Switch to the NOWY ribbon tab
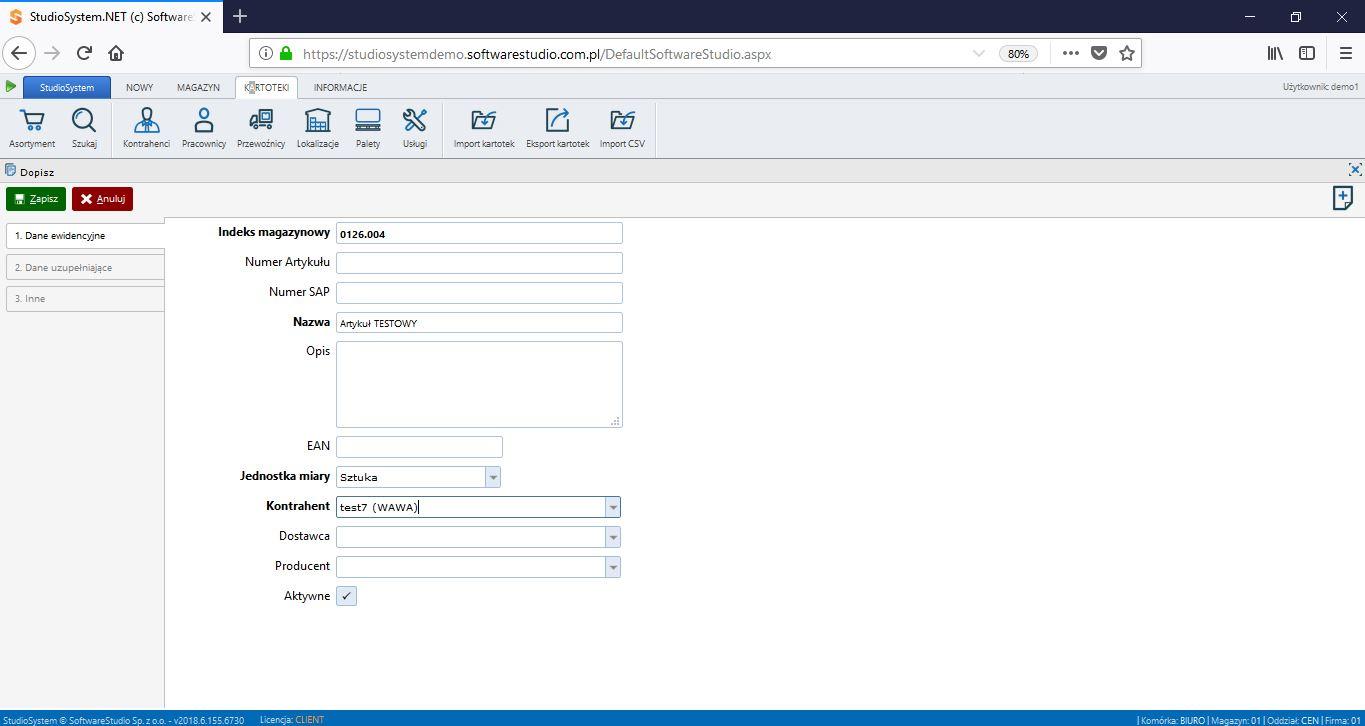This screenshot has height=726, width=1365. pyautogui.click(x=140, y=87)
